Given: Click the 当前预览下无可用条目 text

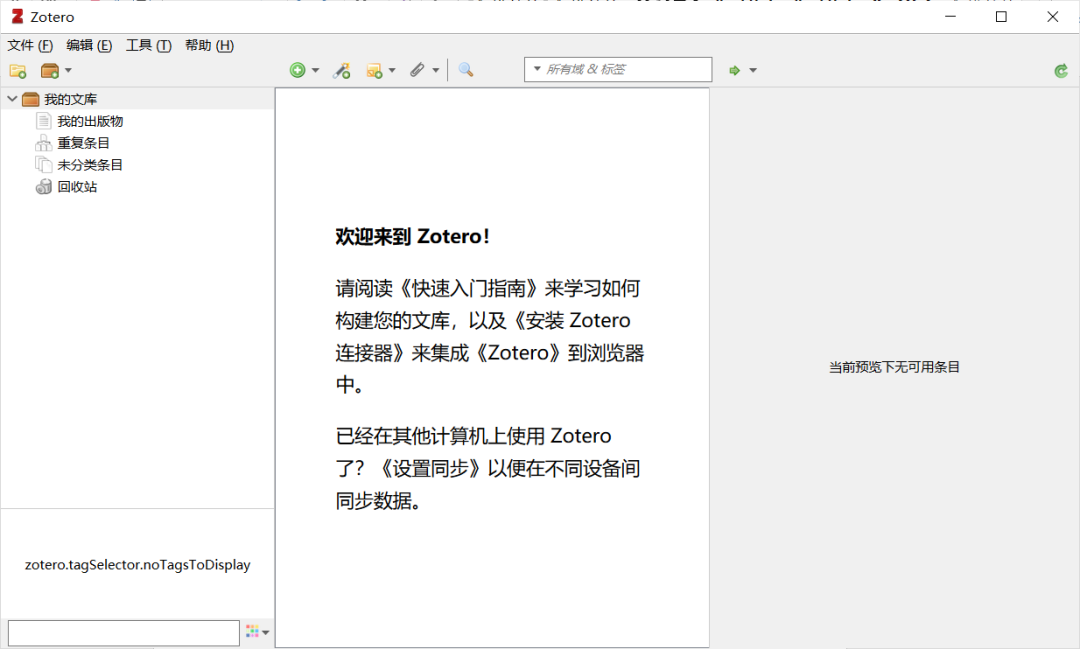Looking at the screenshot, I should [x=894, y=367].
